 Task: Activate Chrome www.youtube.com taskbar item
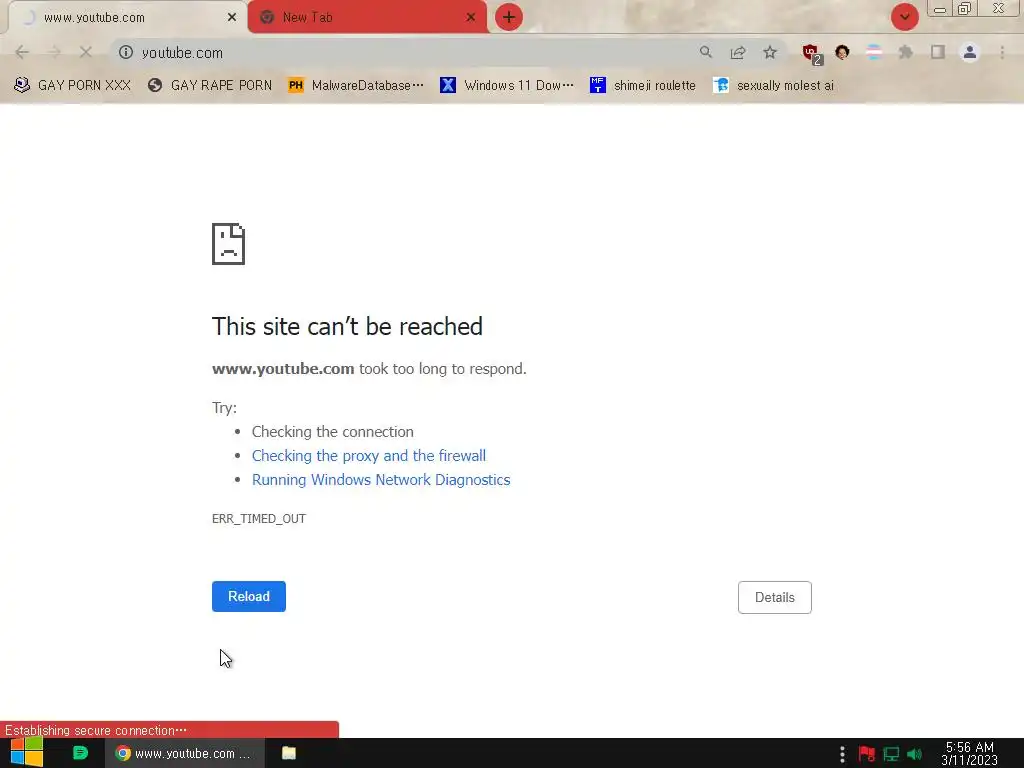click(185, 753)
